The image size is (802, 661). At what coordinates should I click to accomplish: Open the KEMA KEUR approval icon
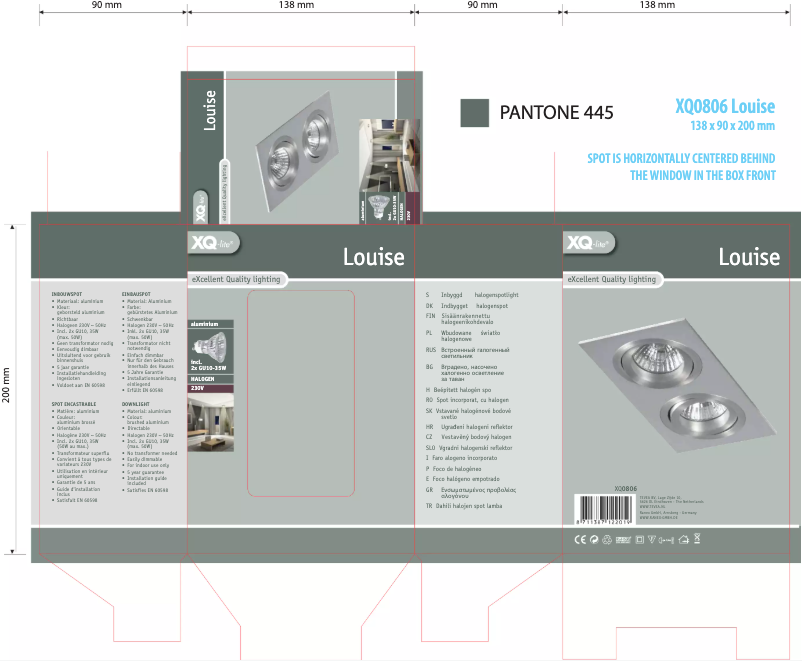[x=622, y=539]
